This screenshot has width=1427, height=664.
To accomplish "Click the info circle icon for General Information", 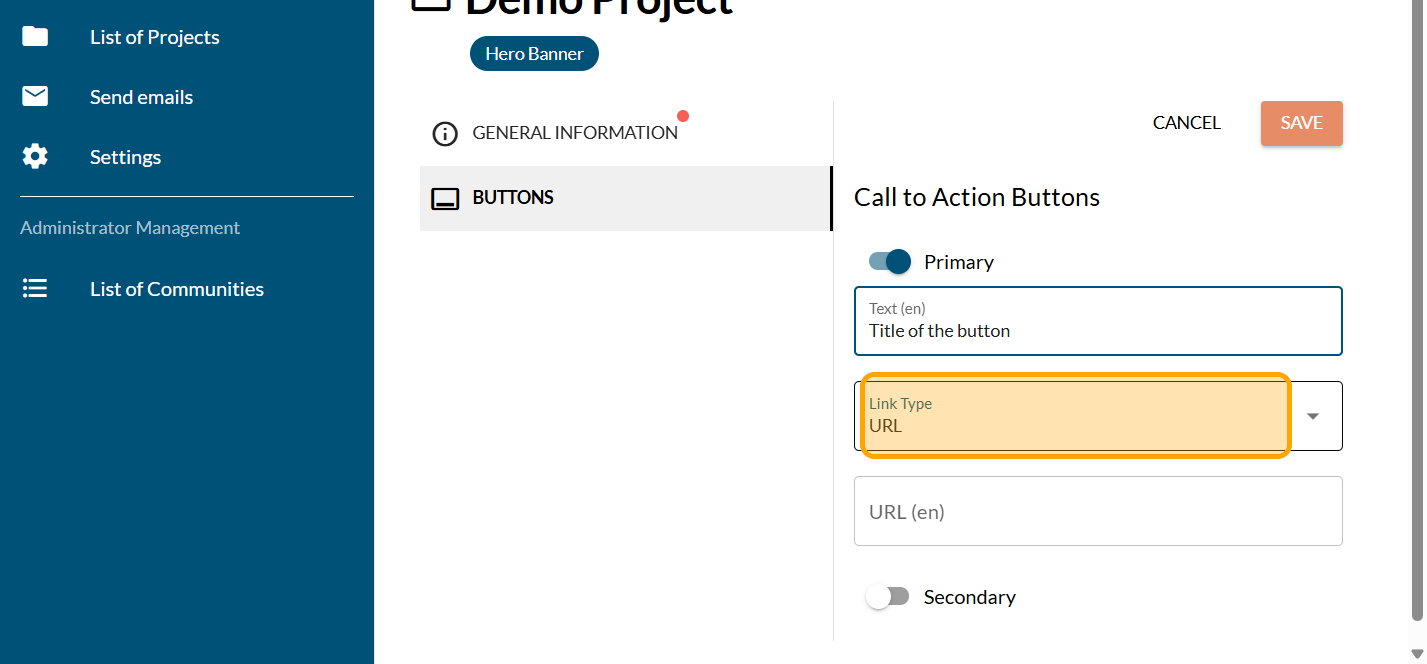I will pyautogui.click(x=444, y=133).
